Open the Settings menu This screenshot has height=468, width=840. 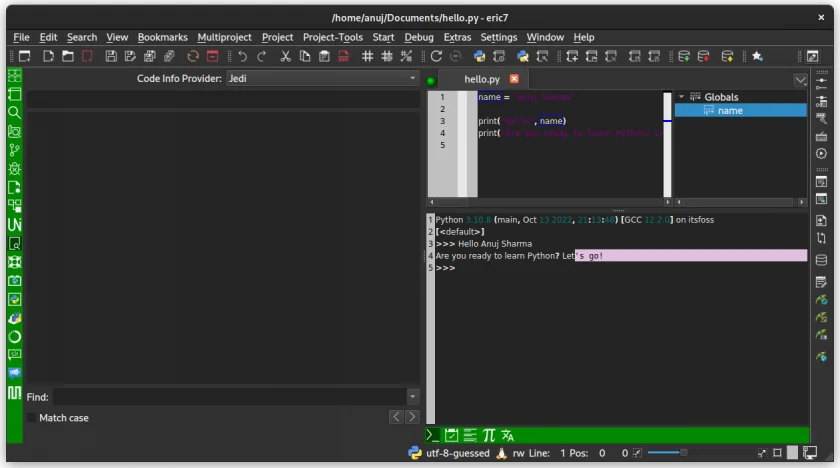[x=498, y=37]
